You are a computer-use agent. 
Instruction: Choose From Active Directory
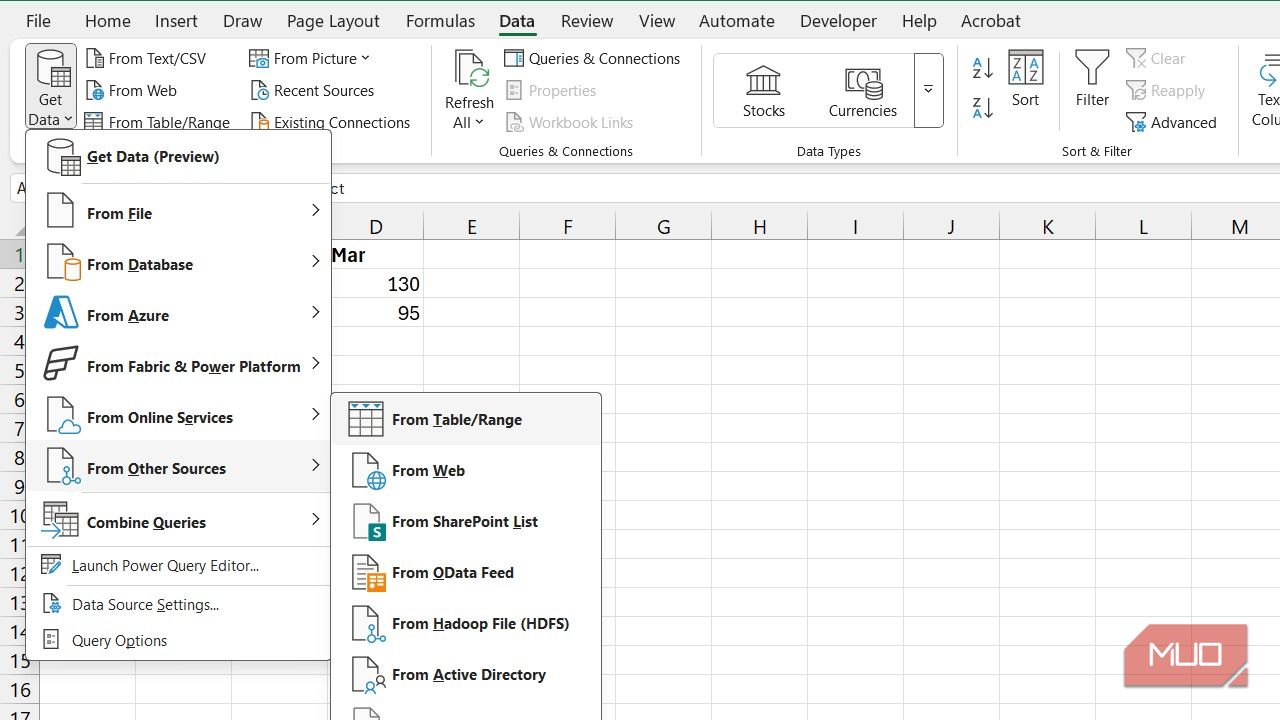coord(466,675)
